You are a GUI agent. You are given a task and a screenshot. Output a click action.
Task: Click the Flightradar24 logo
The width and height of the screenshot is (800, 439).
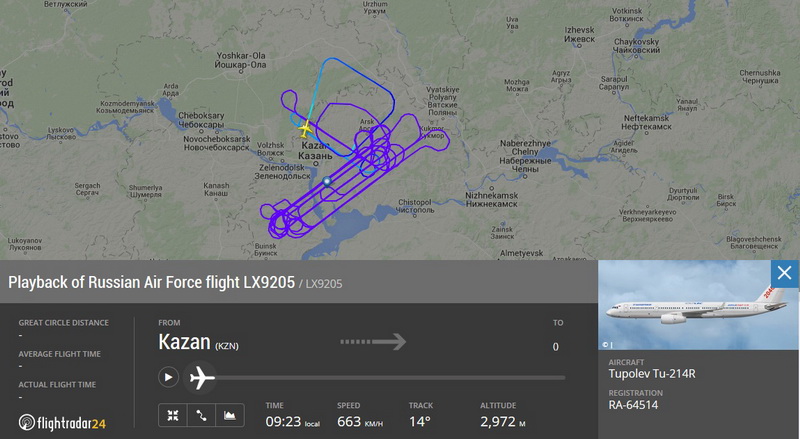point(62,423)
